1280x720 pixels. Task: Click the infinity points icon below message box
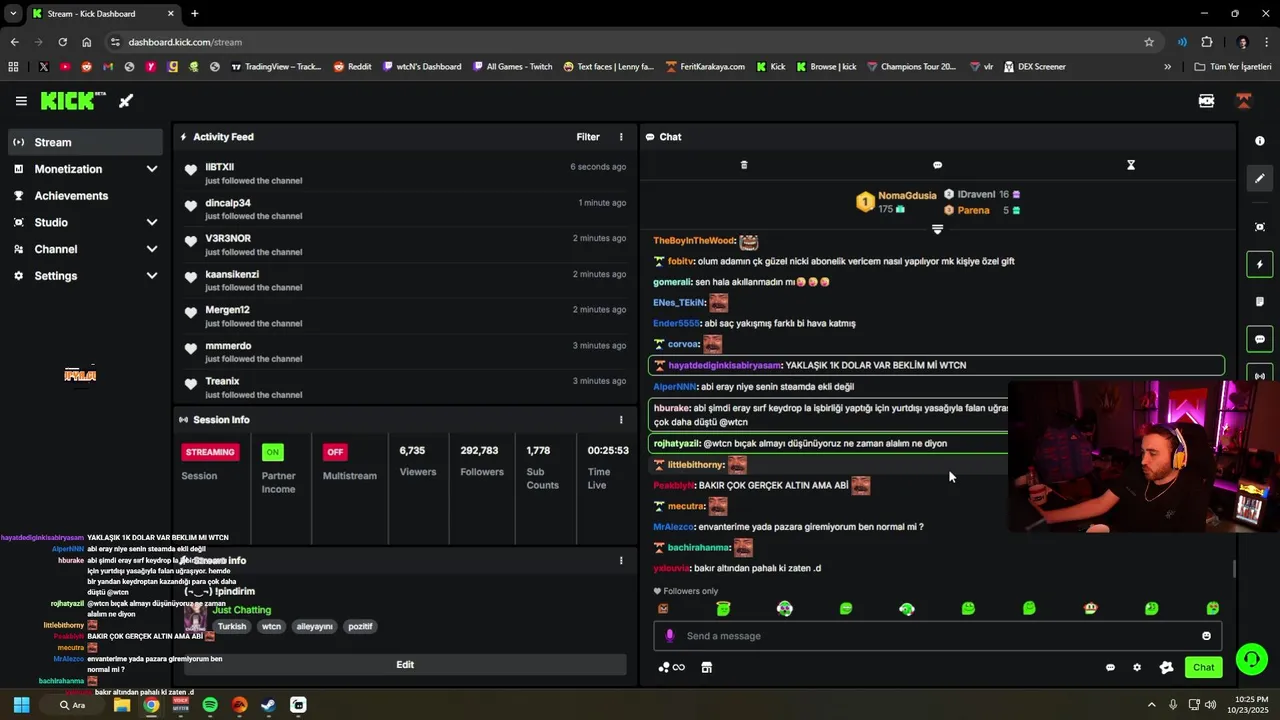672,667
